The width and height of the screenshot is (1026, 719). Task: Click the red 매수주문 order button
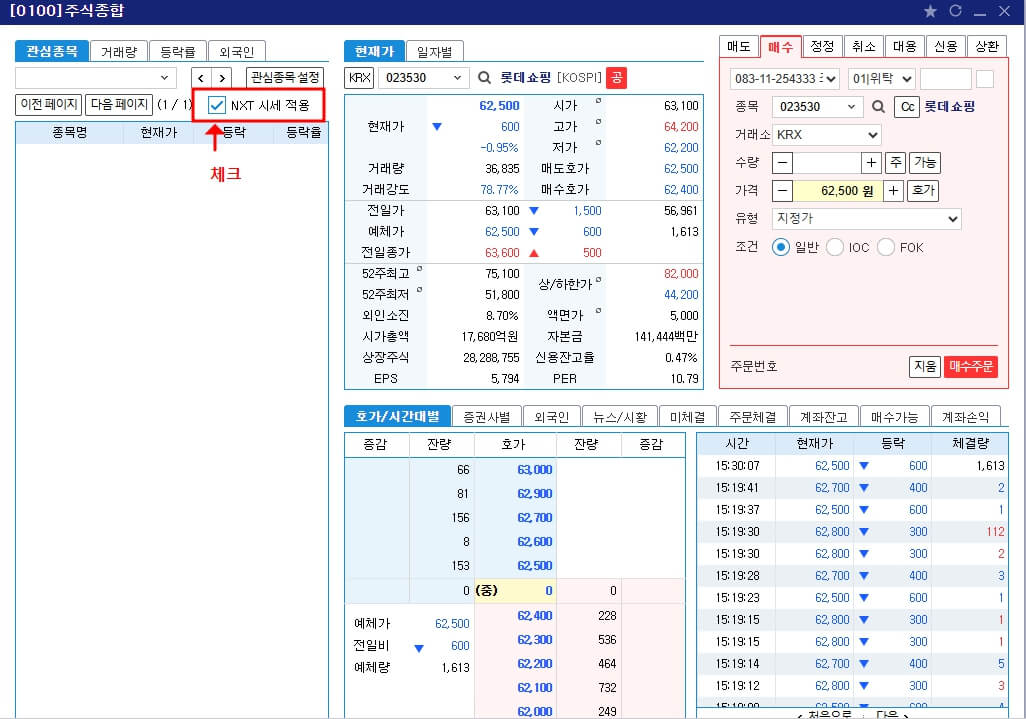(969, 366)
